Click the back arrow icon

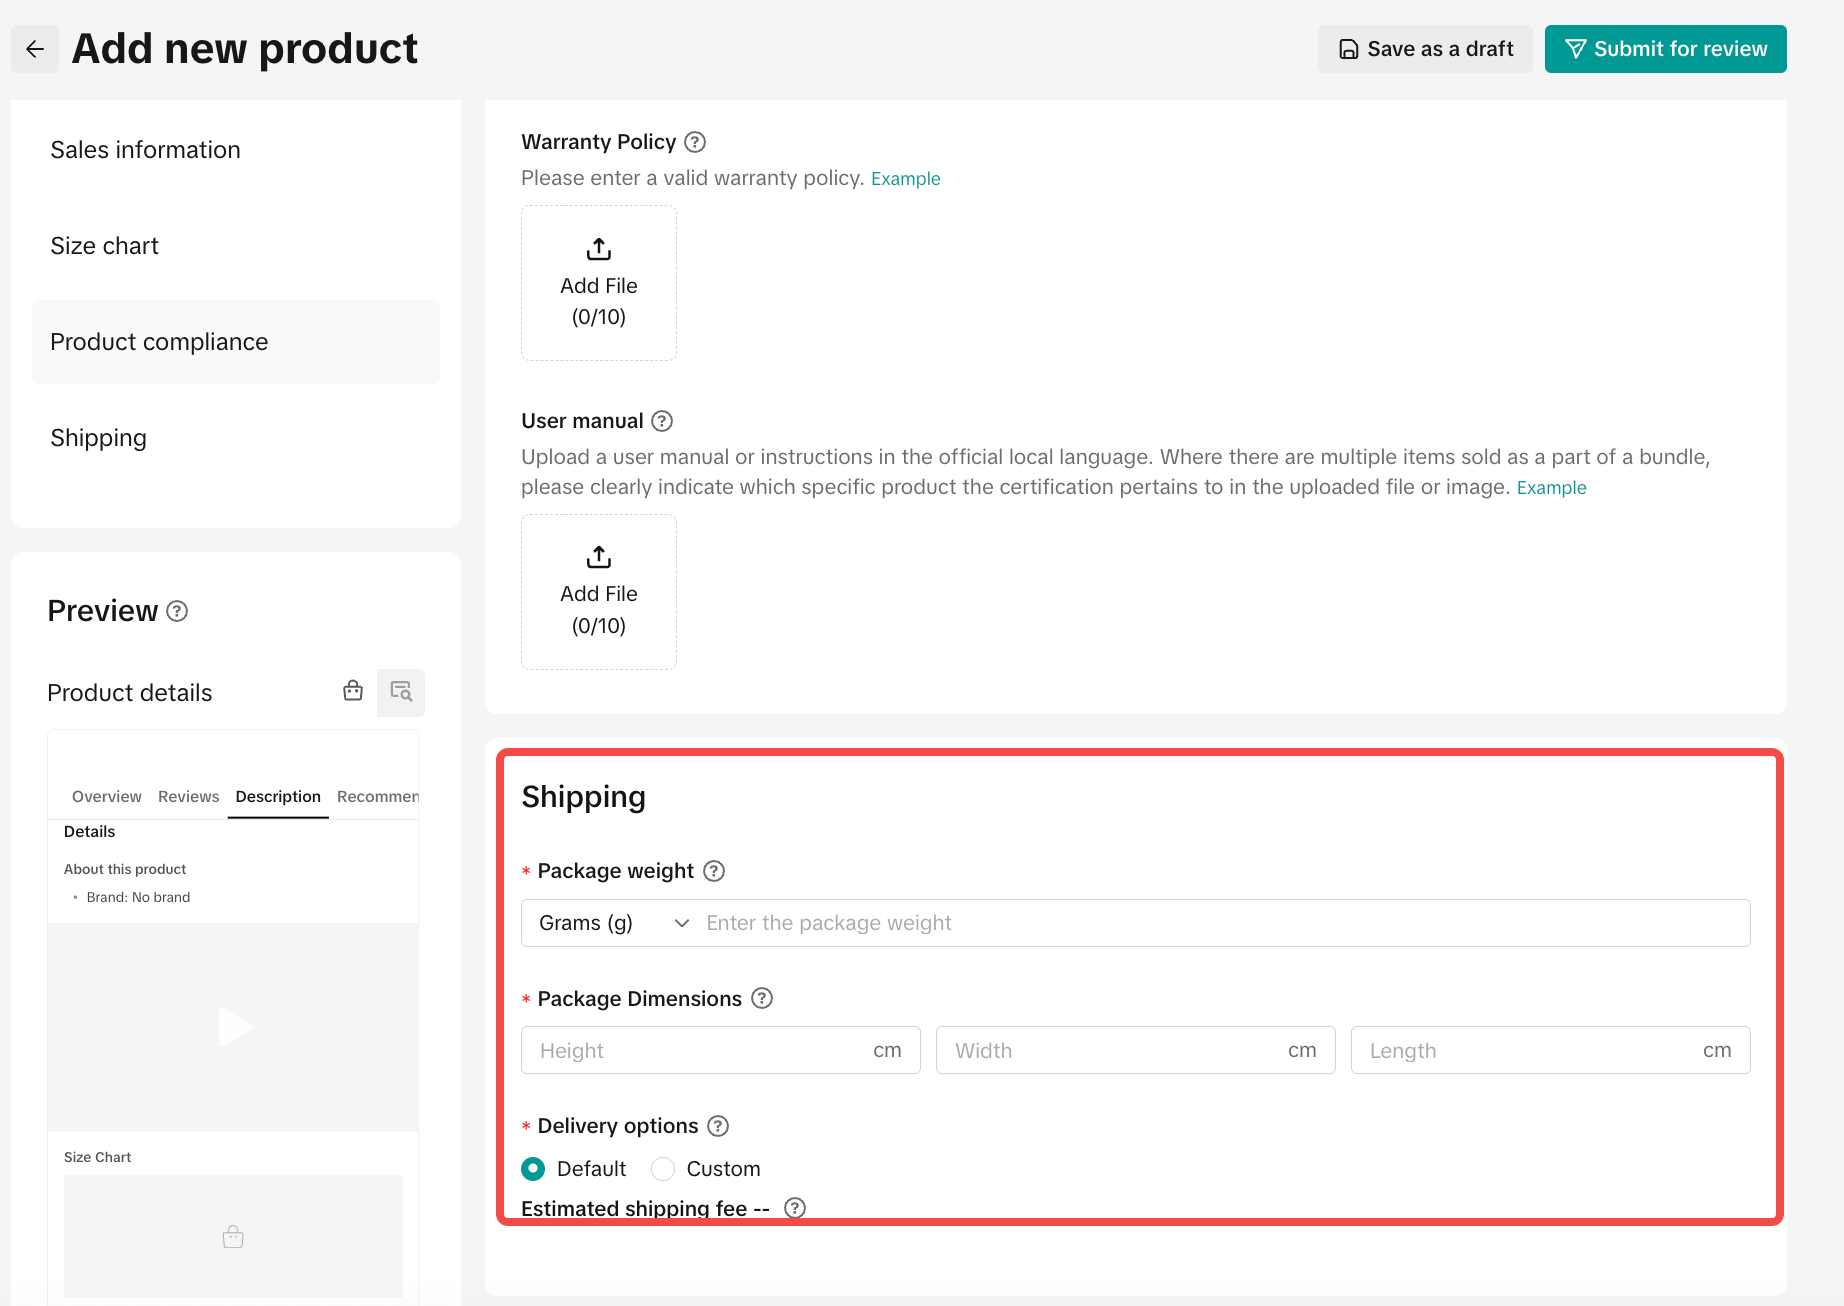pyautogui.click(x=35, y=49)
